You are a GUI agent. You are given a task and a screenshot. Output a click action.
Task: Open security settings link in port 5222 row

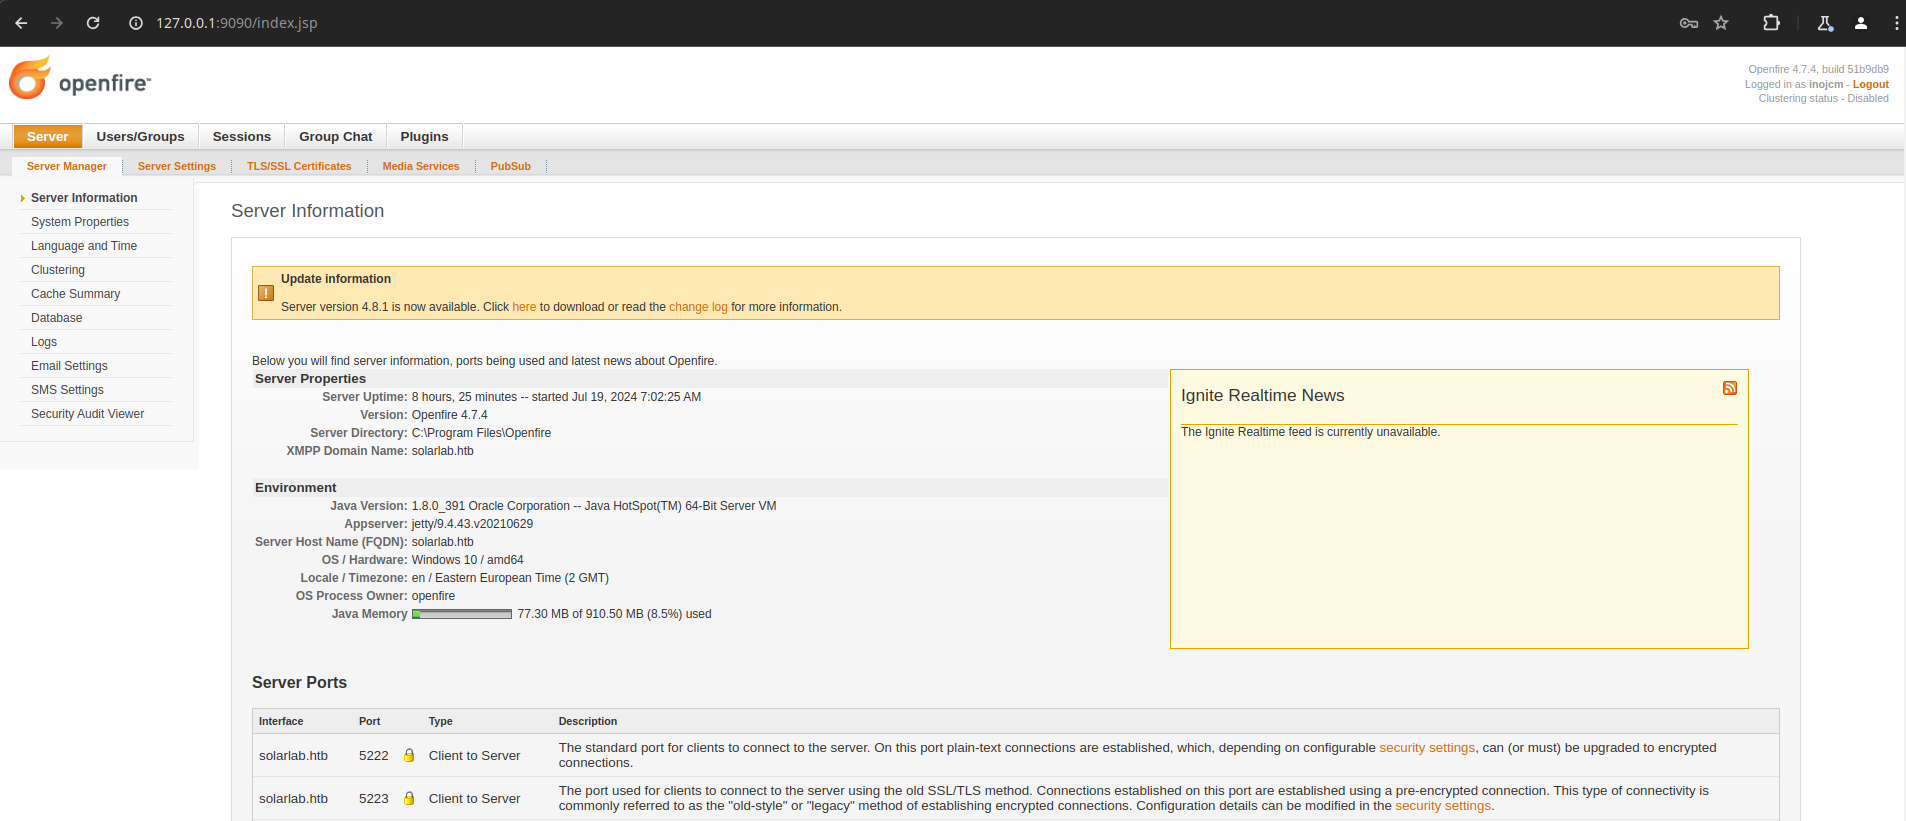click(x=1427, y=748)
